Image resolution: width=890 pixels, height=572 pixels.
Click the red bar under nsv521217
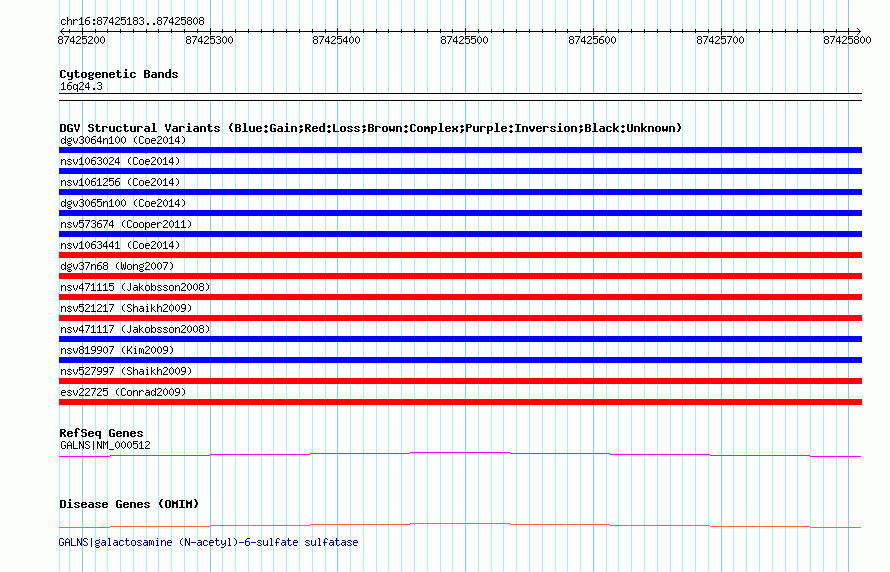(460, 318)
